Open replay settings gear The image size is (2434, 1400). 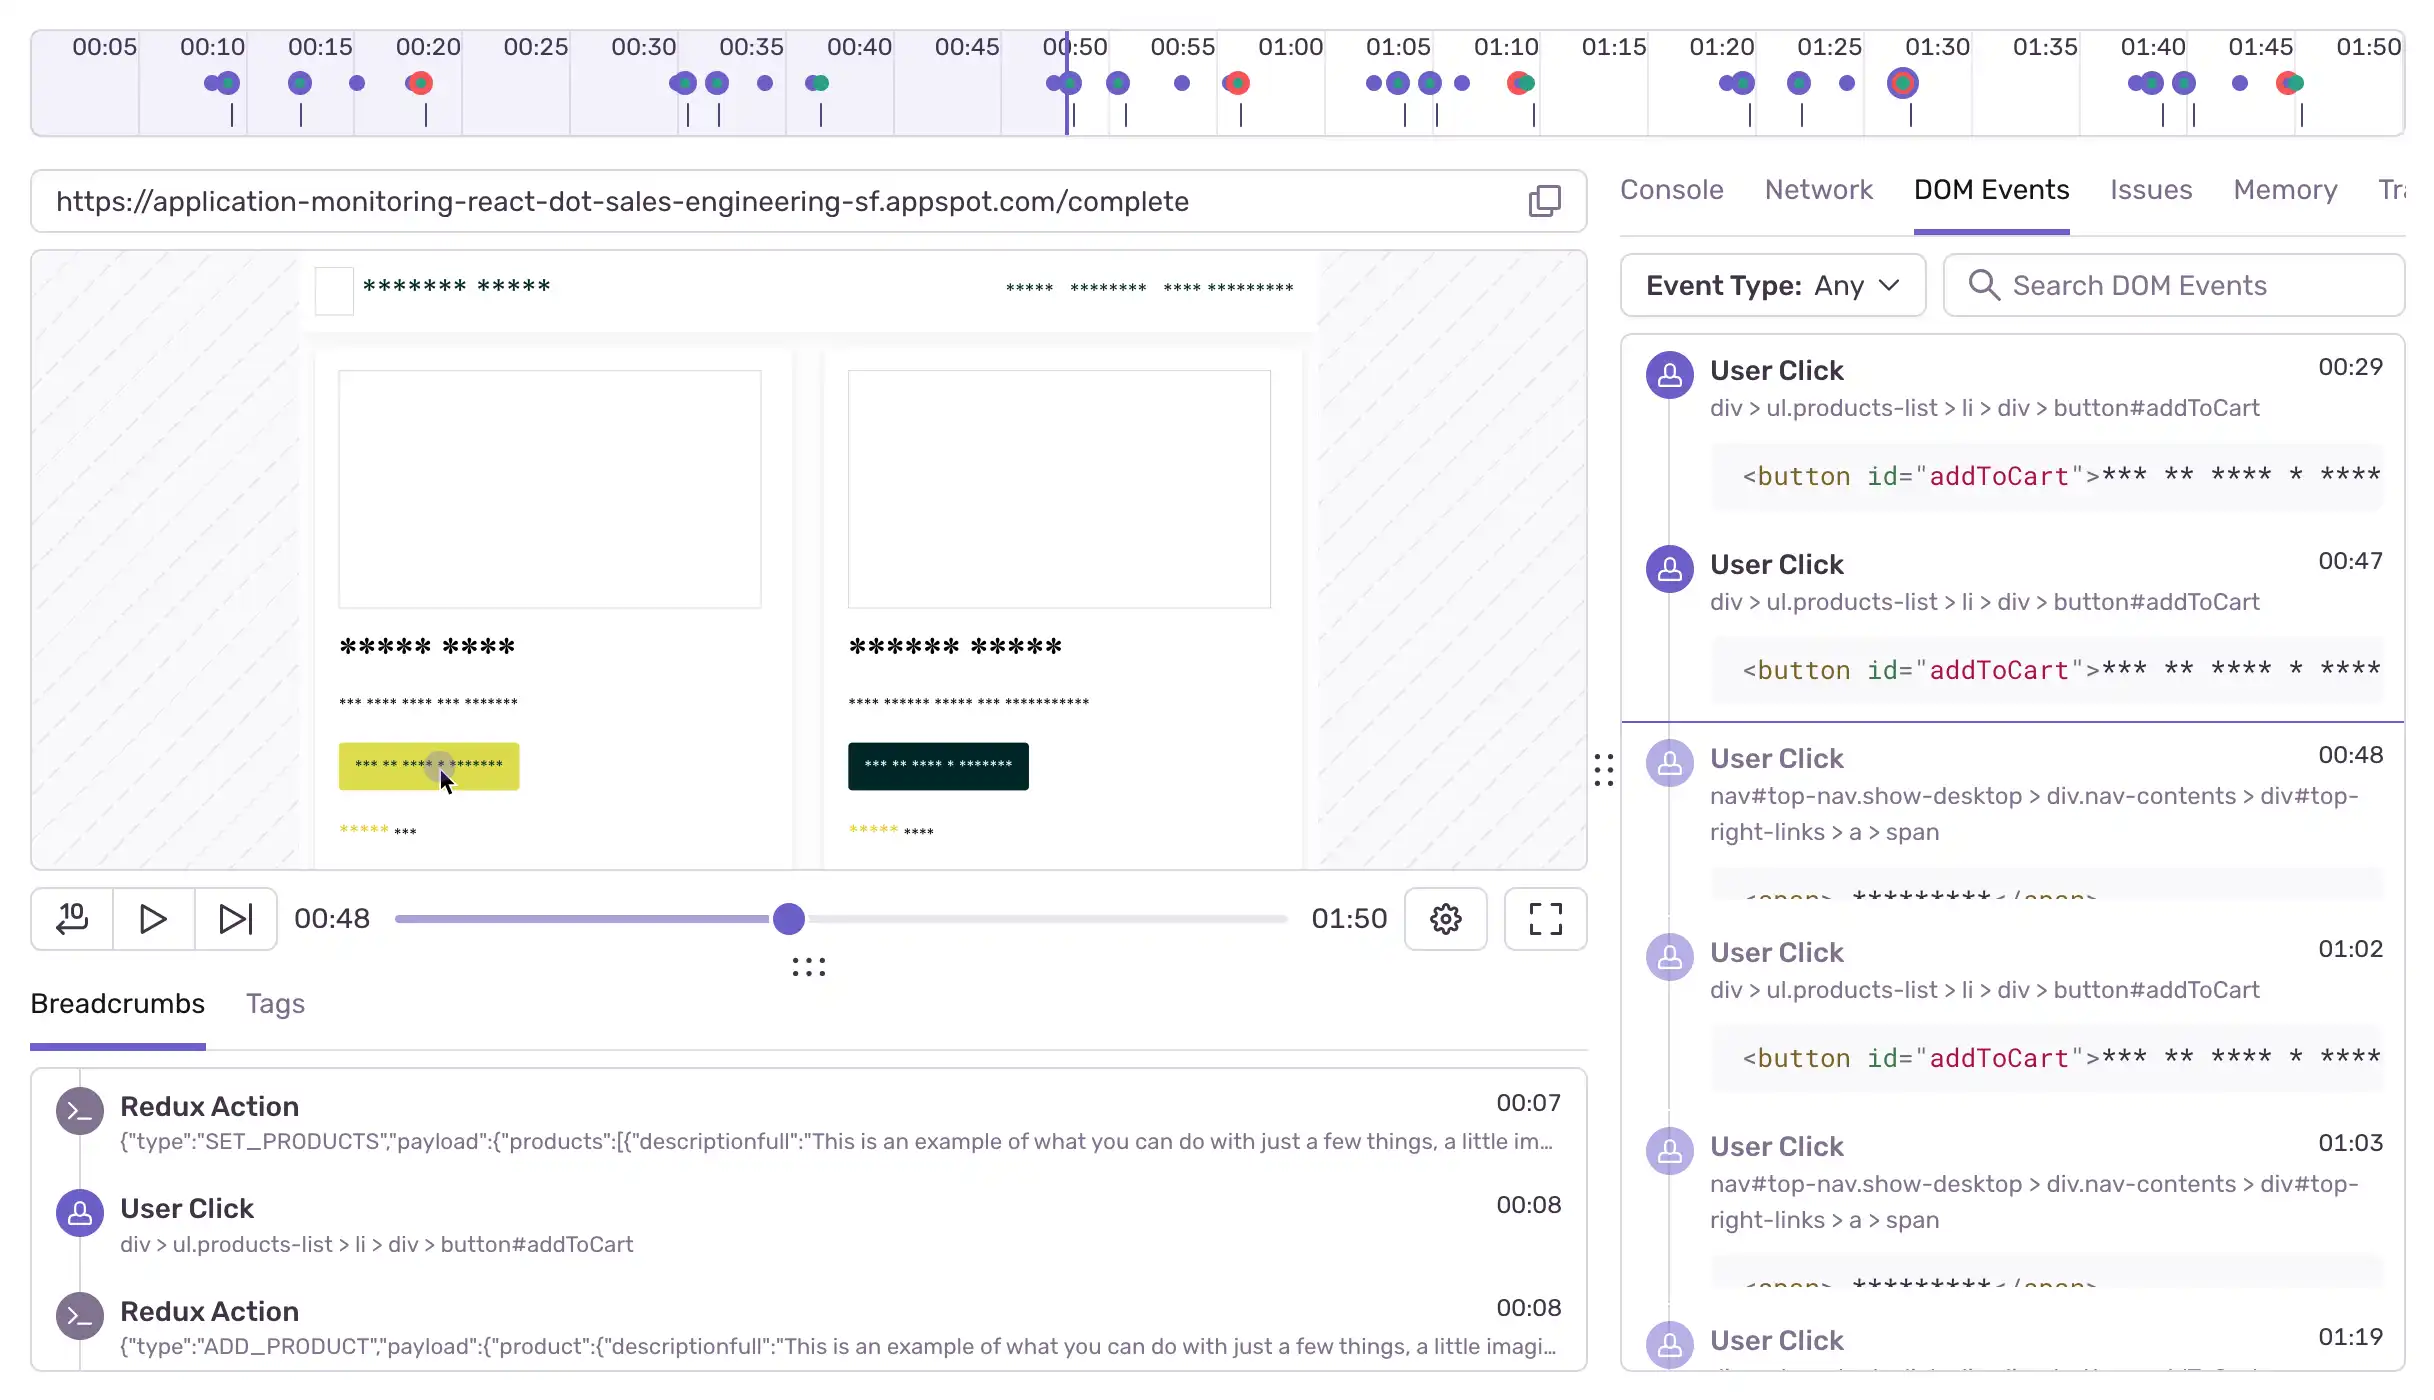(x=1445, y=918)
